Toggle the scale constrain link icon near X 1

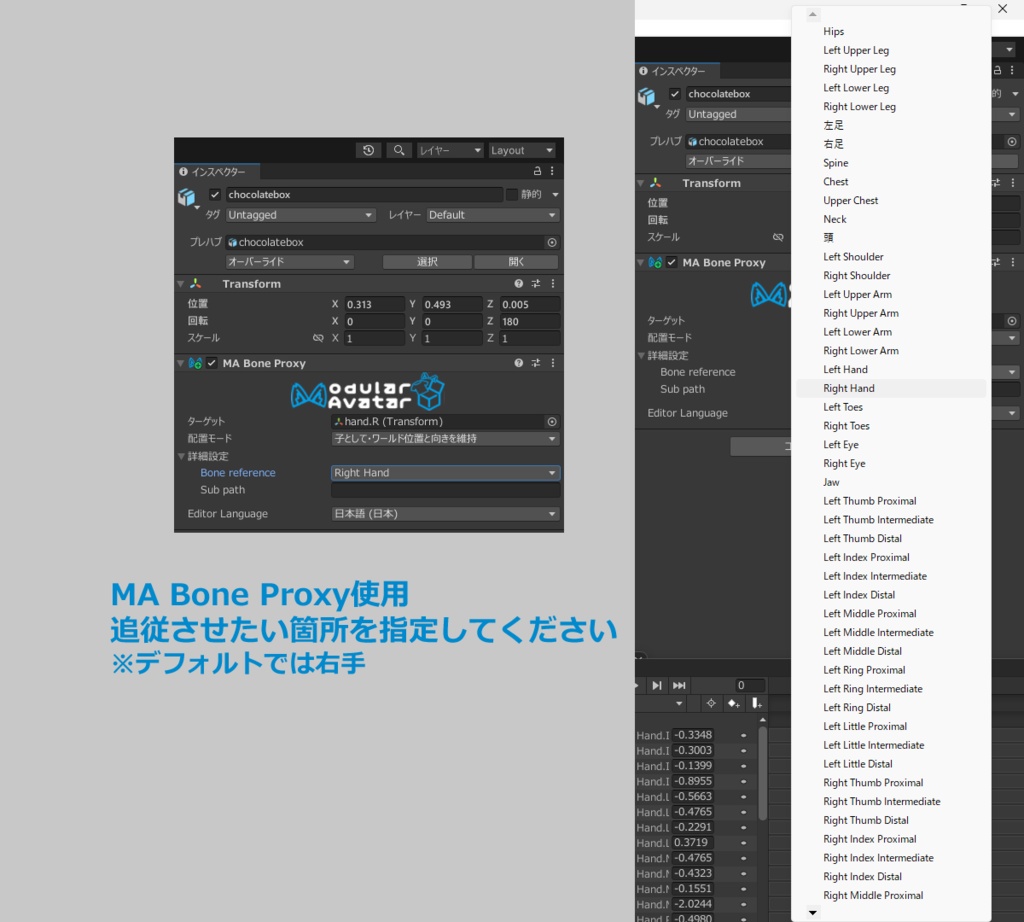(318, 338)
